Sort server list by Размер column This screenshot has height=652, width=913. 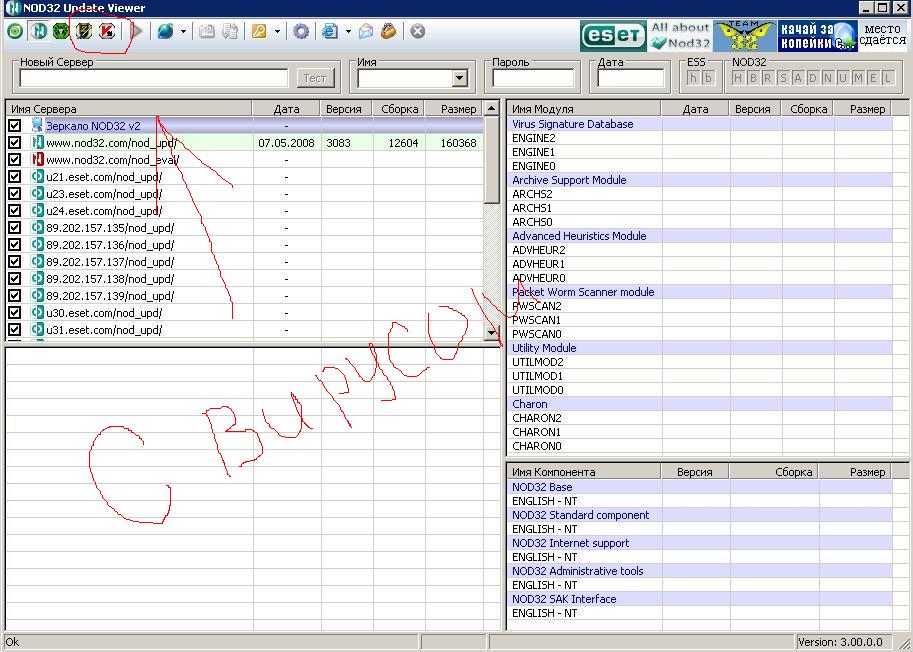(x=454, y=109)
